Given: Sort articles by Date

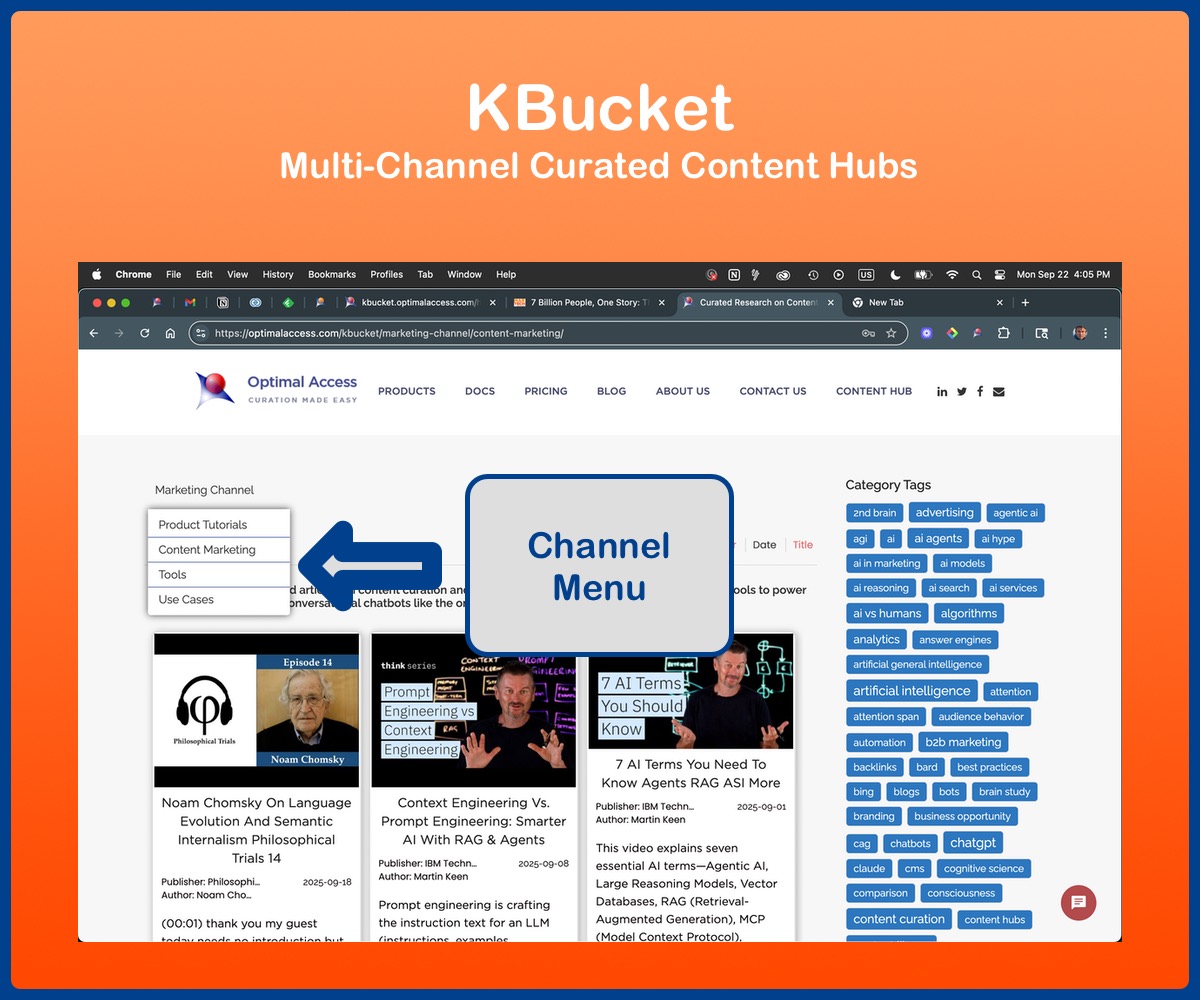Looking at the screenshot, I should coord(764,545).
